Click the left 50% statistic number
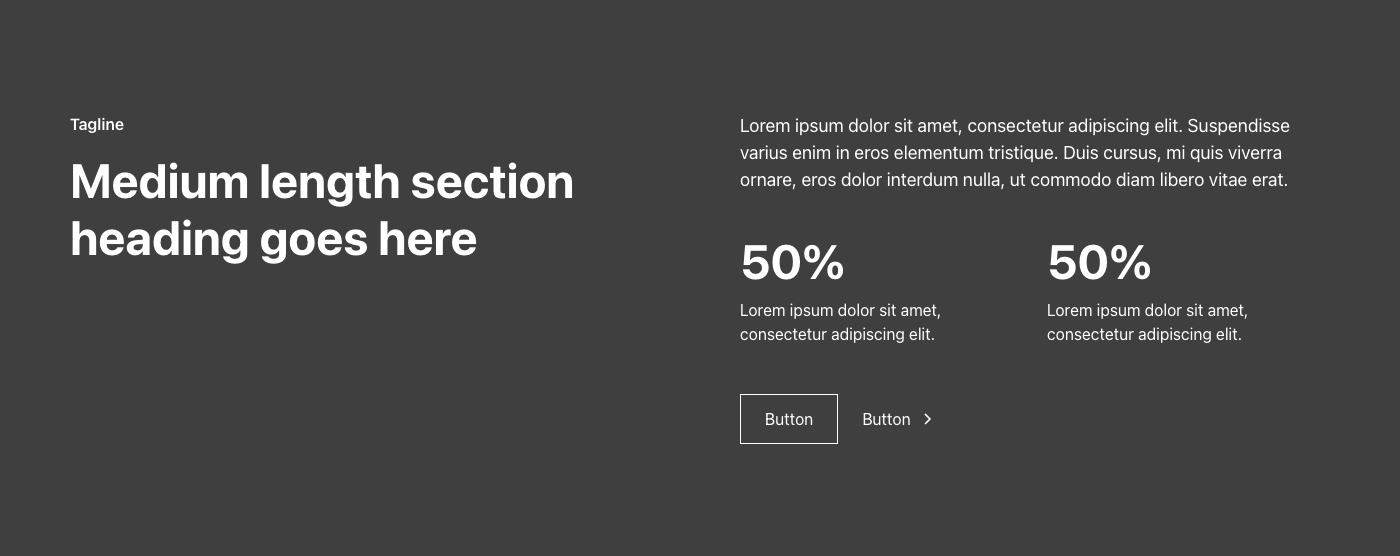 coord(791,263)
